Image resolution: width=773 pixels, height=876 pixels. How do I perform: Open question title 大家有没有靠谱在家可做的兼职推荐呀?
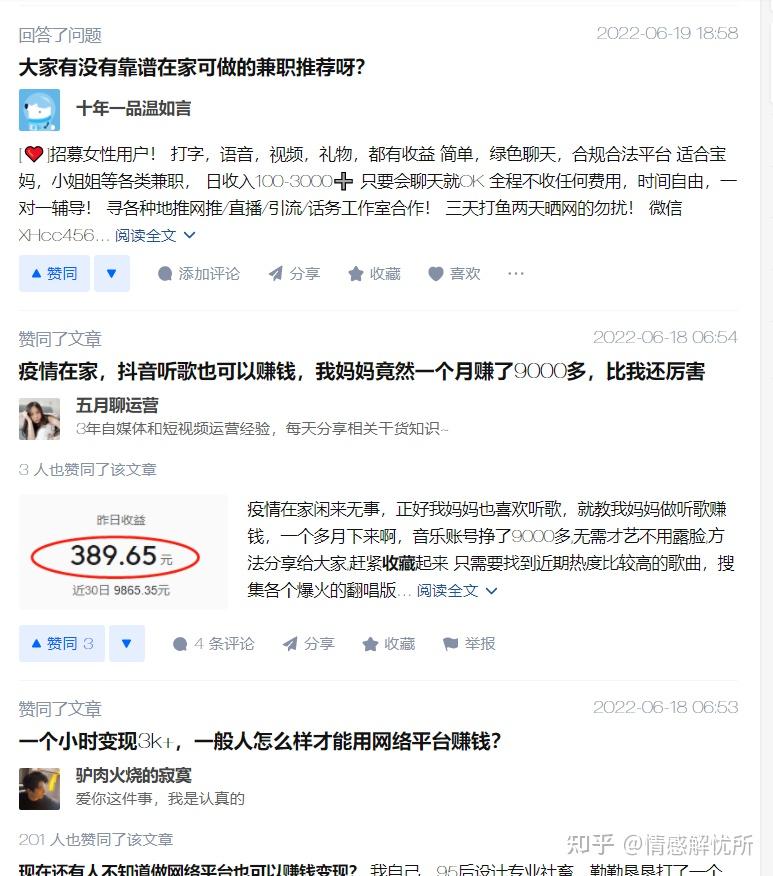[x=192, y=68]
